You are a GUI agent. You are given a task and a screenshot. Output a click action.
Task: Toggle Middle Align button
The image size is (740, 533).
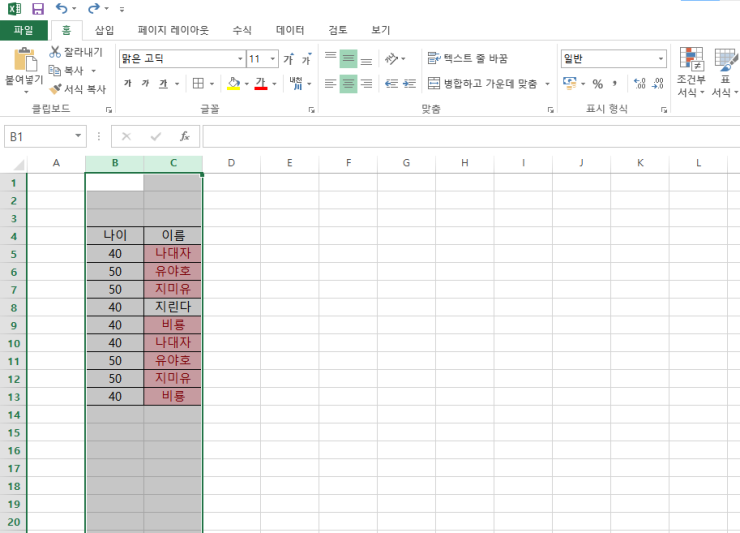point(348,59)
